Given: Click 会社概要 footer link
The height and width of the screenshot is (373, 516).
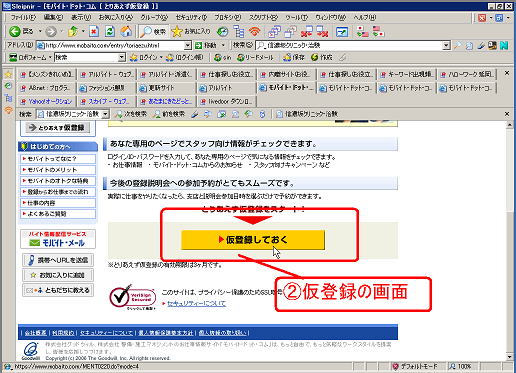Looking at the screenshot, I should [35, 333].
